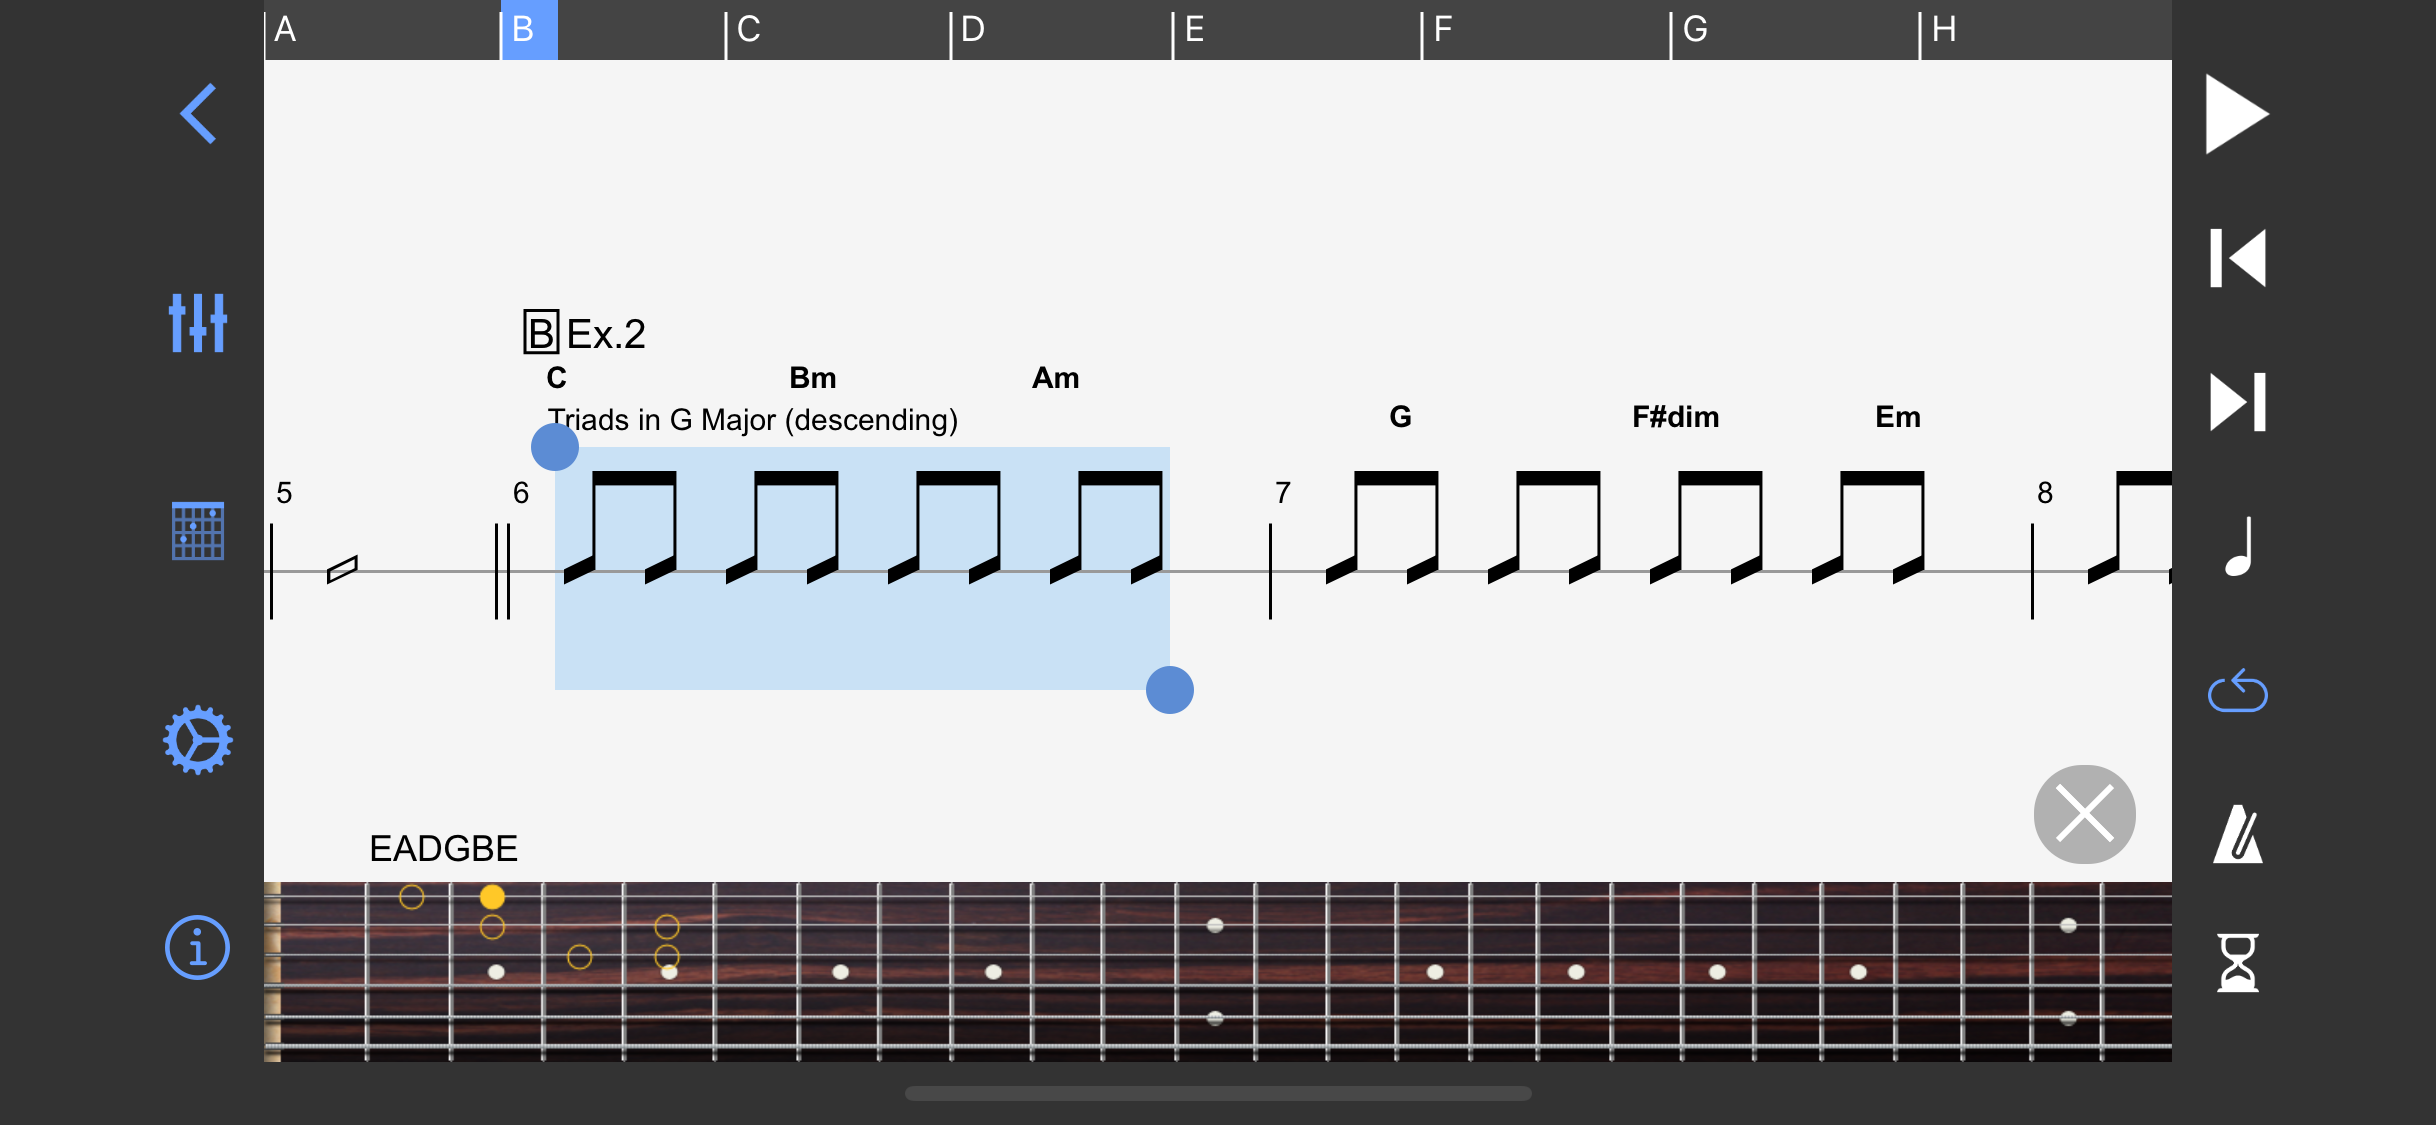Jump to section marker H
Image resolution: width=2436 pixels, height=1125 pixels.
pos(1943,29)
